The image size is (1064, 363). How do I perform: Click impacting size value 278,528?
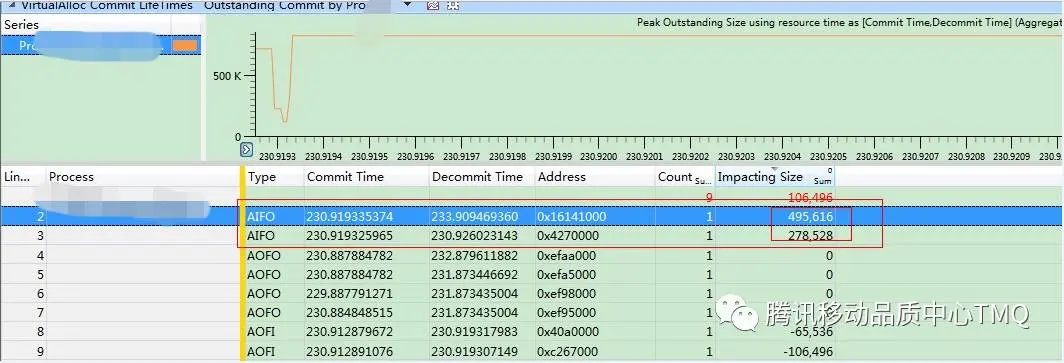click(x=810, y=235)
